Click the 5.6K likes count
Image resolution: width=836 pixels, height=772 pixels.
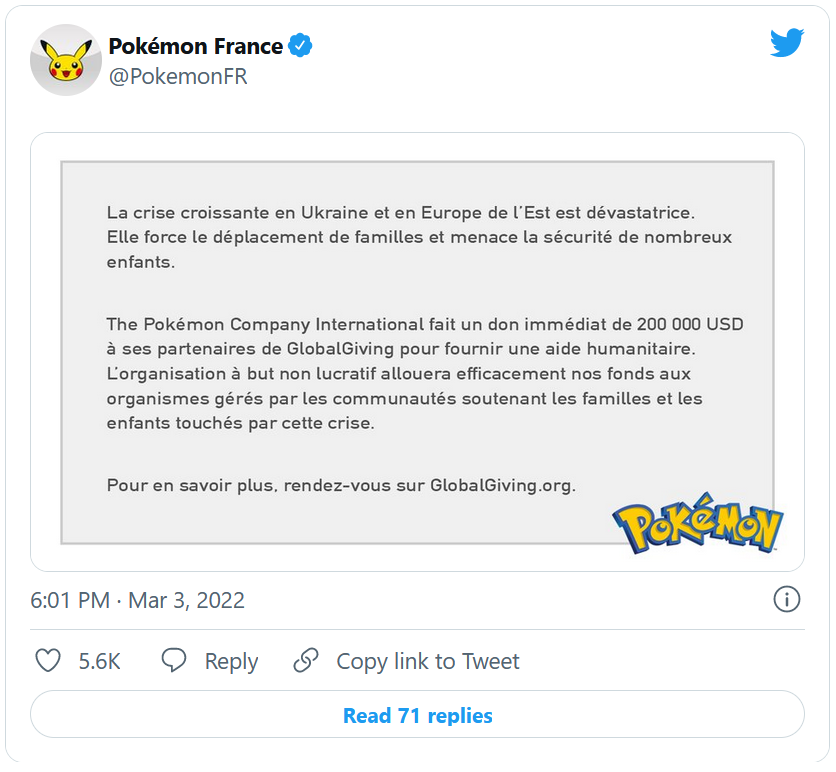(99, 661)
